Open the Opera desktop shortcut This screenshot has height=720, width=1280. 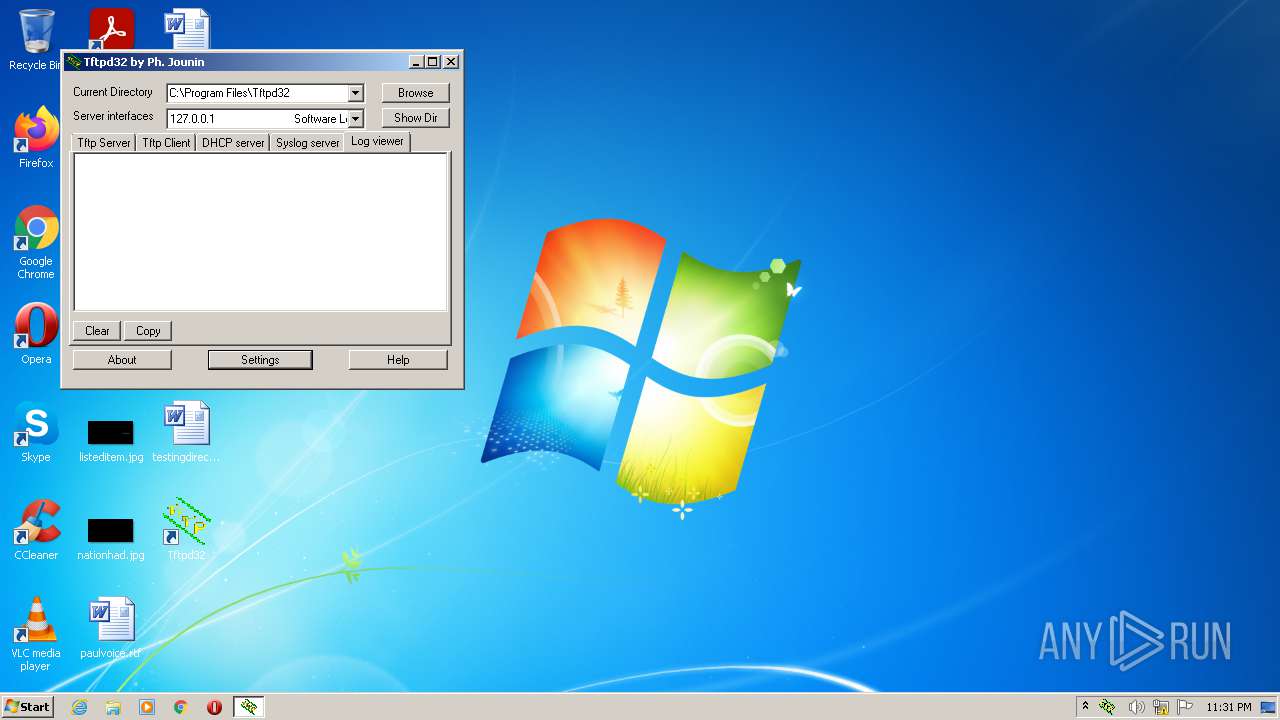[x=36, y=334]
